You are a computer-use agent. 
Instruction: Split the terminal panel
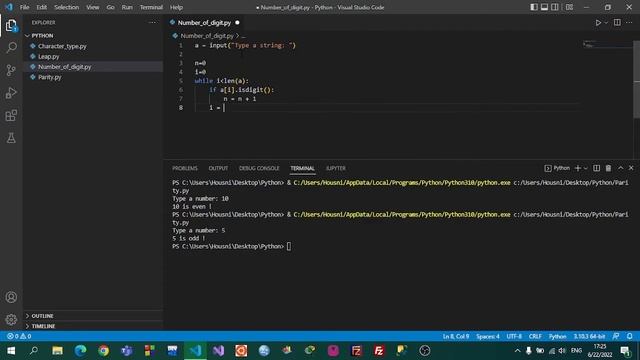pos(596,168)
